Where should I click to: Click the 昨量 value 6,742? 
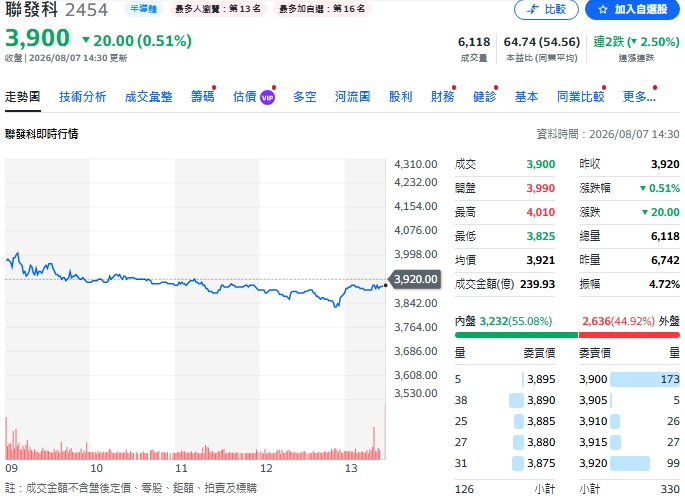[x=665, y=260]
